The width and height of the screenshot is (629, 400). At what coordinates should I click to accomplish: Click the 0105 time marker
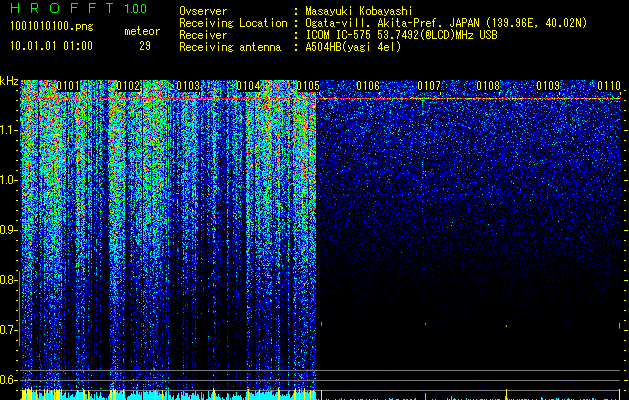(x=308, y=86)
